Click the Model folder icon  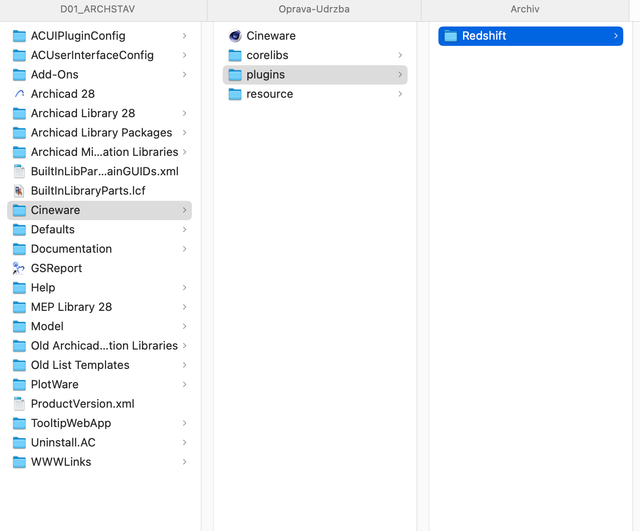point(19,327)
